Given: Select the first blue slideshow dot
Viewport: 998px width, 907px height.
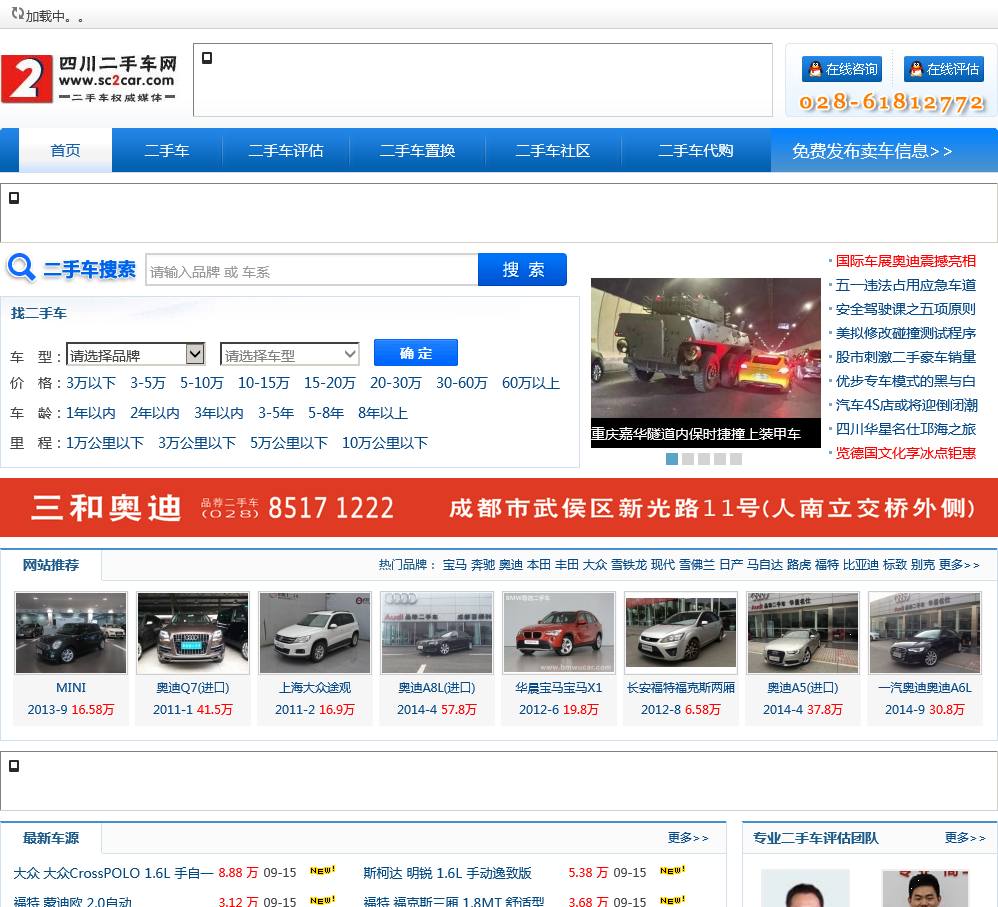Looking at the screenshot, I should pyautogui.click(x=671, y=459).
